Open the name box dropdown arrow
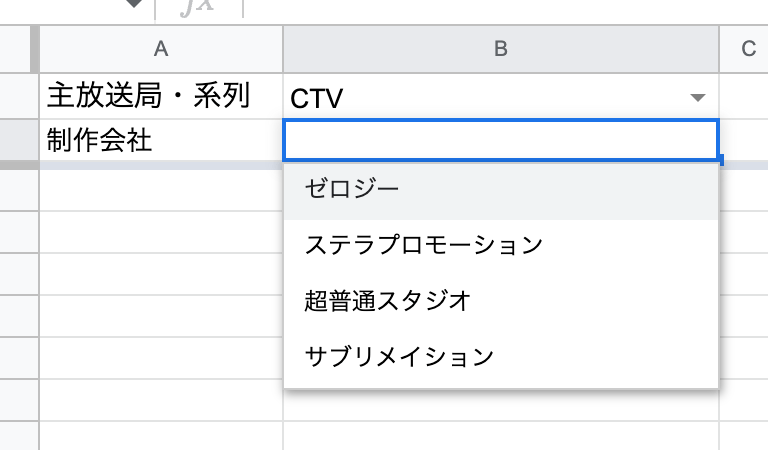 click(x=133, y=6)
